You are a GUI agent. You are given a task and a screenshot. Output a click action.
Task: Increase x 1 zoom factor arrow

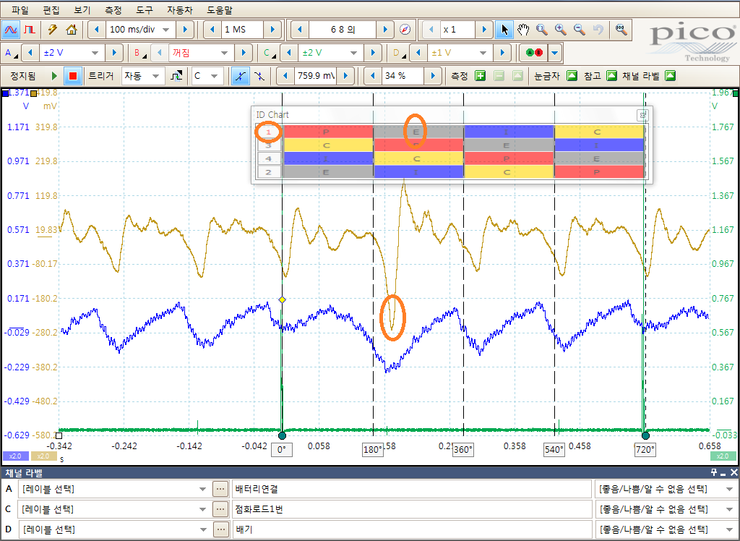click(484, 30)
